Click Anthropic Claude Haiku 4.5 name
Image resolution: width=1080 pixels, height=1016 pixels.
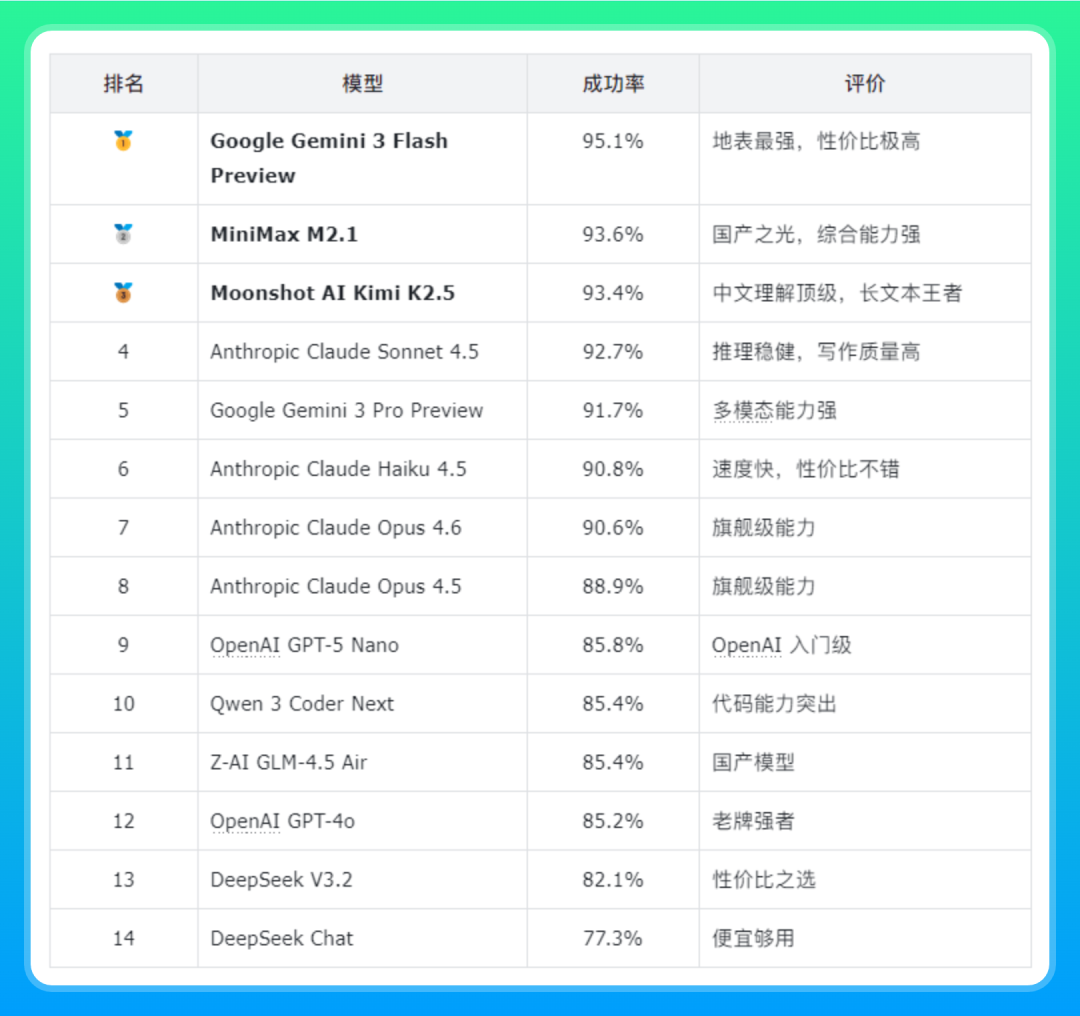[x=338, y=469]
